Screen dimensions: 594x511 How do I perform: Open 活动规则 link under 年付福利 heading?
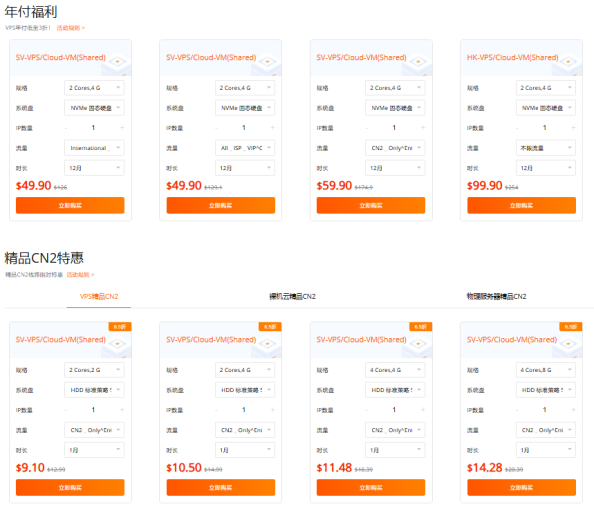70,28
